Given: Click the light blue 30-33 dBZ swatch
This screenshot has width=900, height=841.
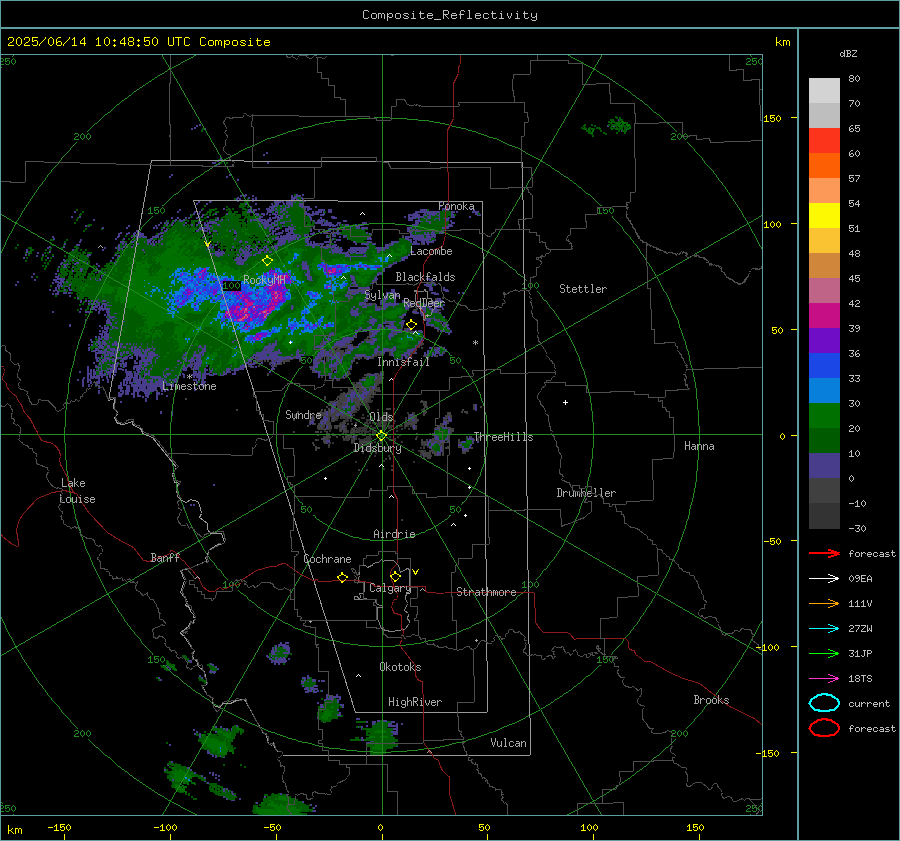Looking at the screenshot, I should (824, 390).
